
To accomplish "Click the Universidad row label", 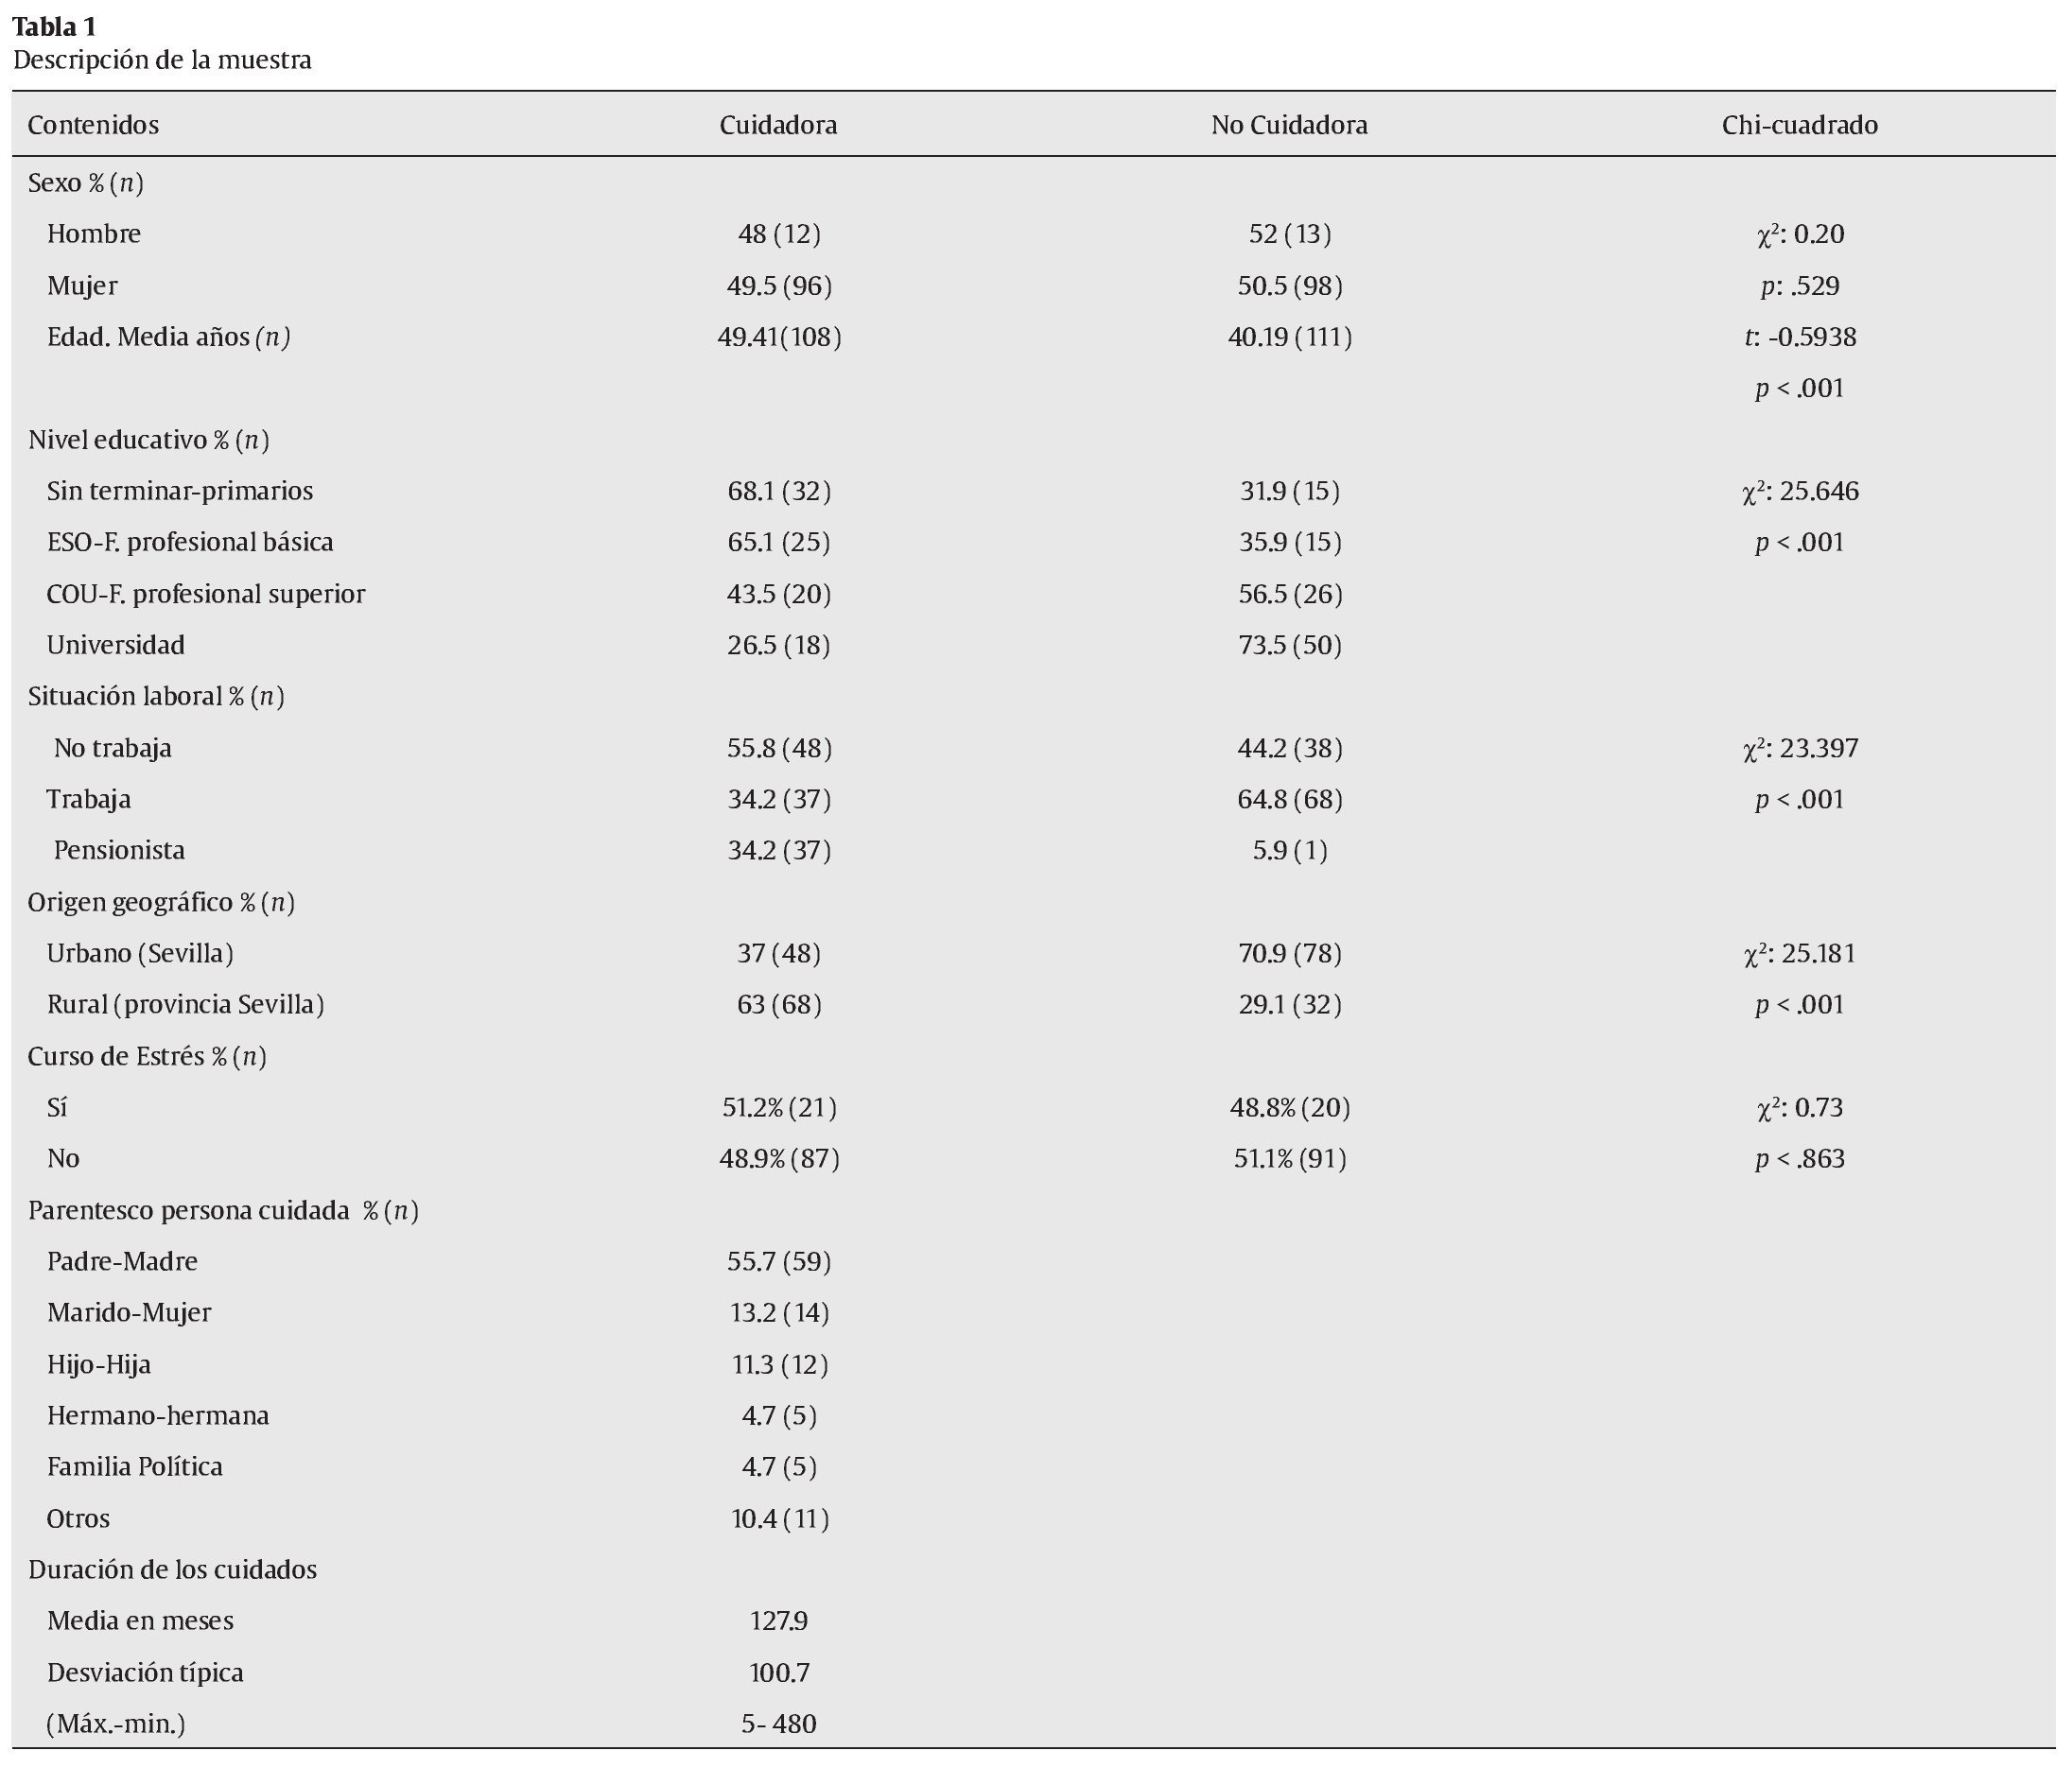I will tap(116, 645).
